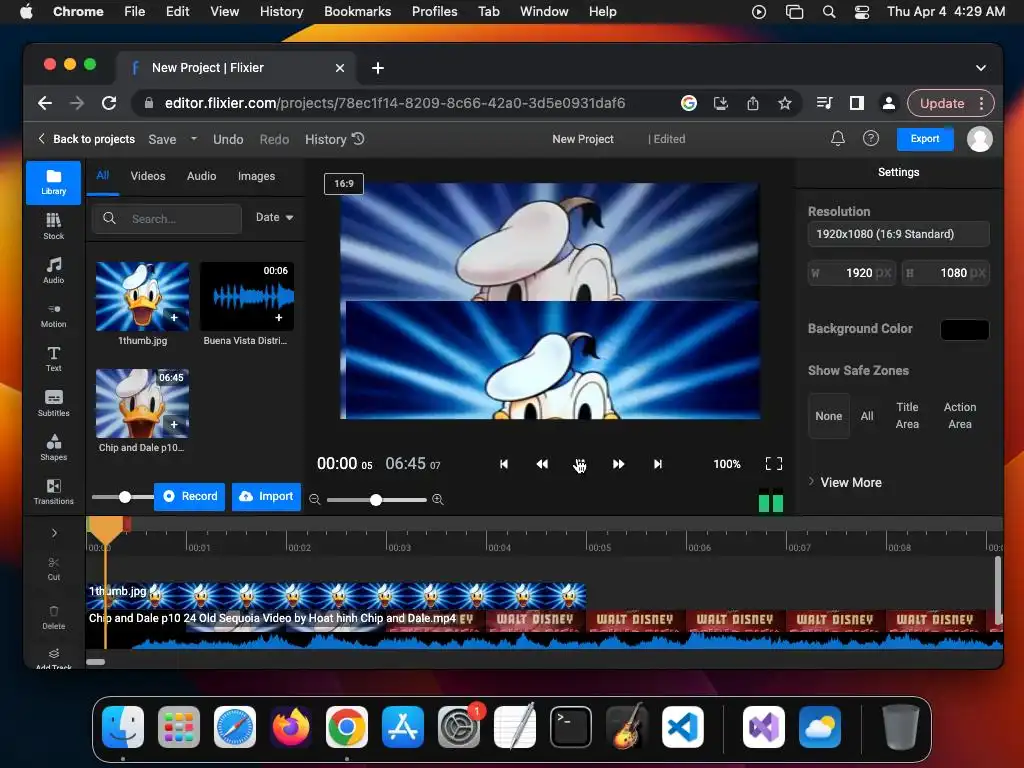Open the Subtitles panel
This screenshot has height=768, width=1024.
tap(54, 403)
